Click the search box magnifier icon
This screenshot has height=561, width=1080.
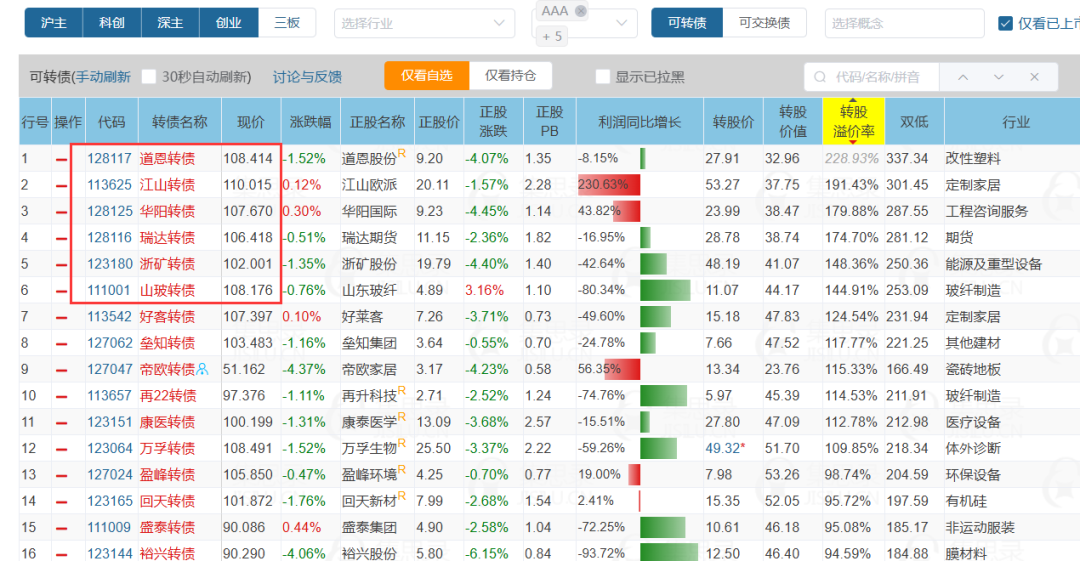pos(820,77)
